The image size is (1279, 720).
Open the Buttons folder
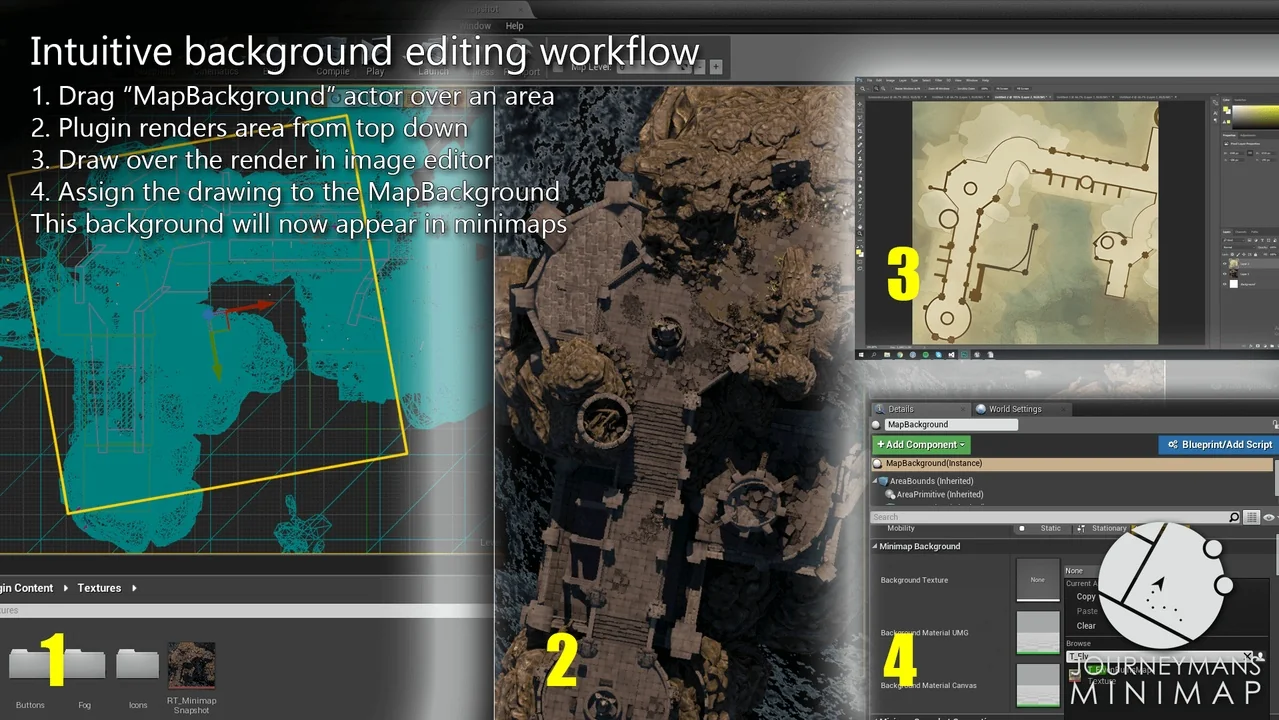31,667
